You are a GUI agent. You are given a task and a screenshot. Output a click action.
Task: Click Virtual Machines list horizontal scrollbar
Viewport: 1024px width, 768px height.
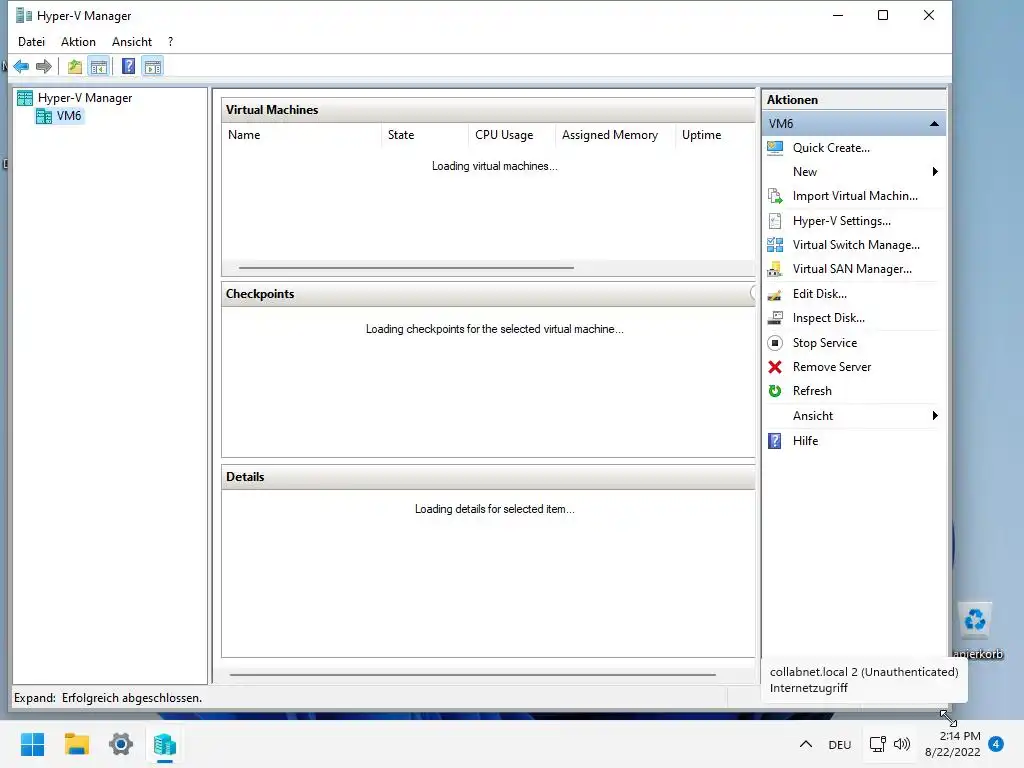(406, 268)
